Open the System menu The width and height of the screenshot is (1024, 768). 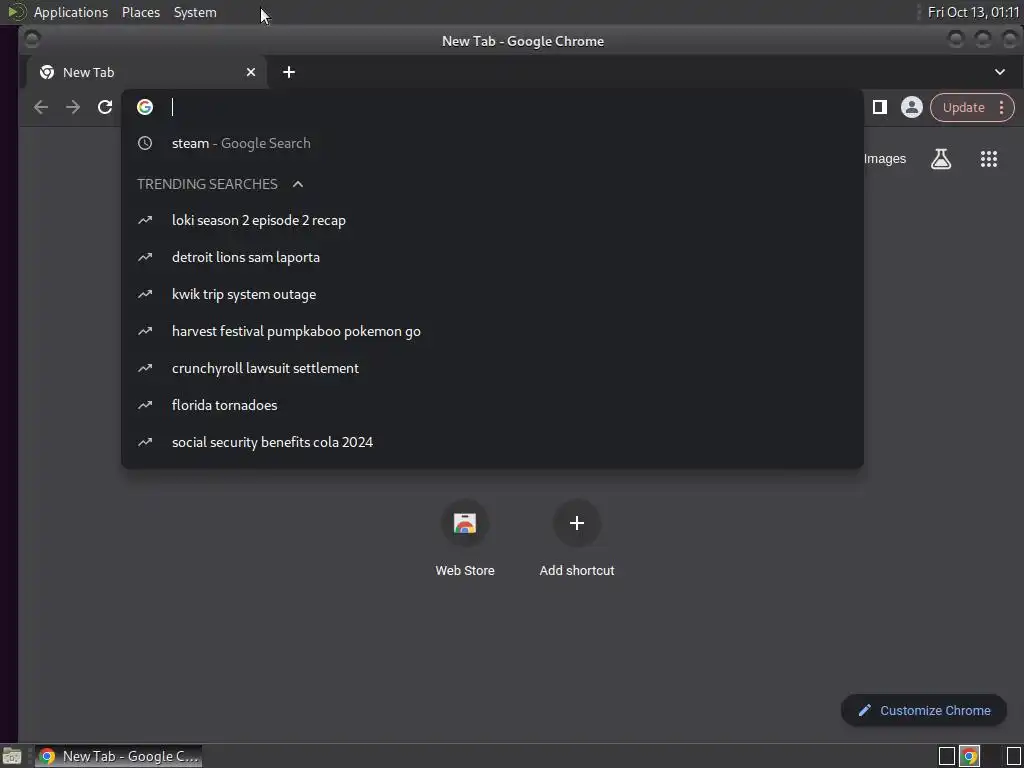click(195, 12)
